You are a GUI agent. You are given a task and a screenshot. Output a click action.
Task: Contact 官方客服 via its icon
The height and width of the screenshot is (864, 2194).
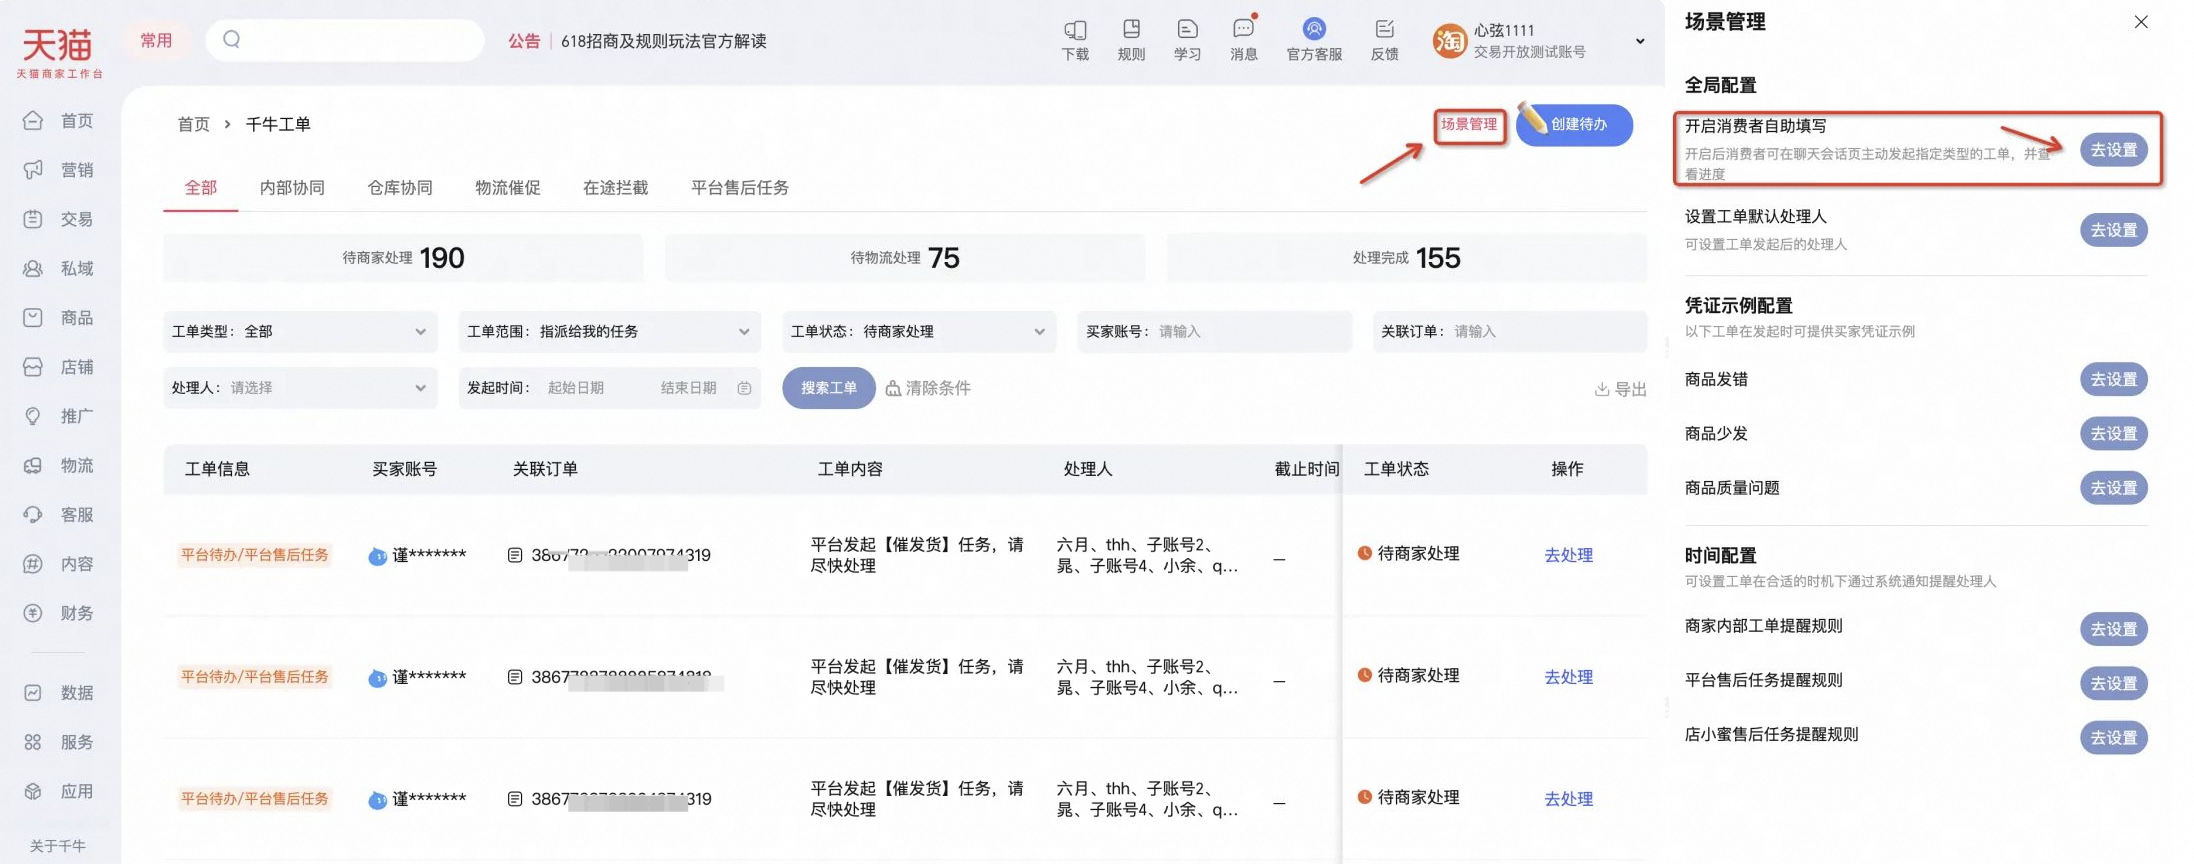pos(1314,29)
